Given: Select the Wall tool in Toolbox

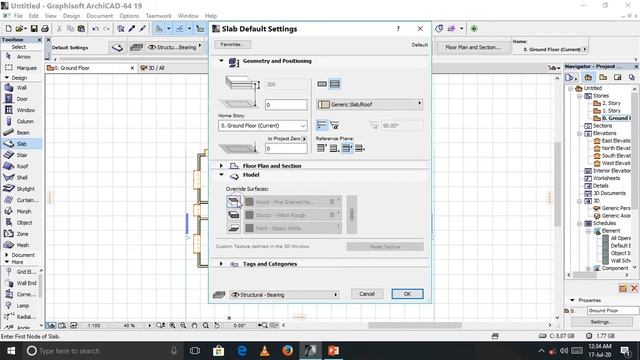Looking at the screenshot, I should point(20,88).
